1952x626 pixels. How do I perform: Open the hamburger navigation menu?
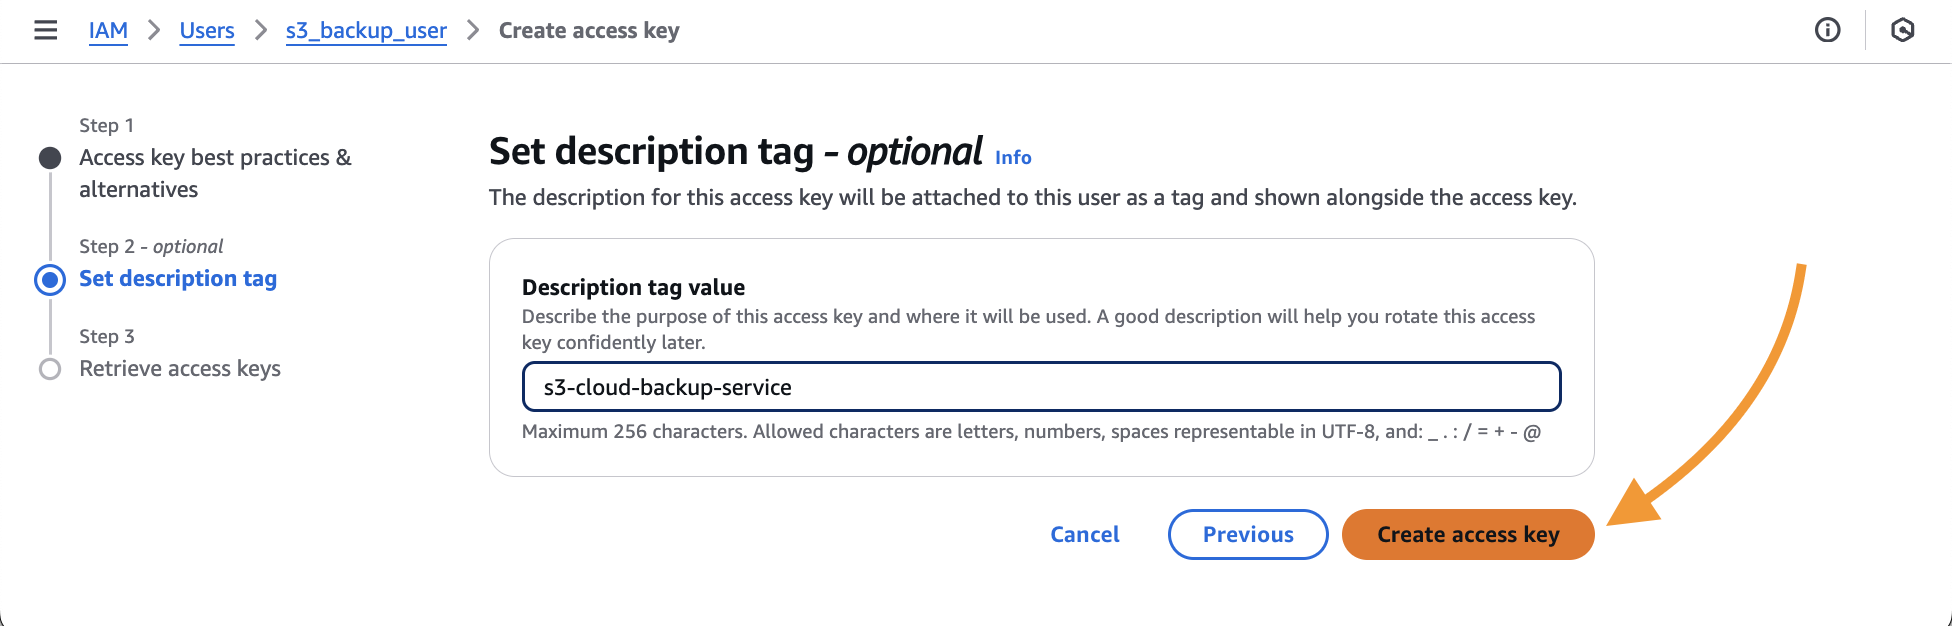[46, 30]
